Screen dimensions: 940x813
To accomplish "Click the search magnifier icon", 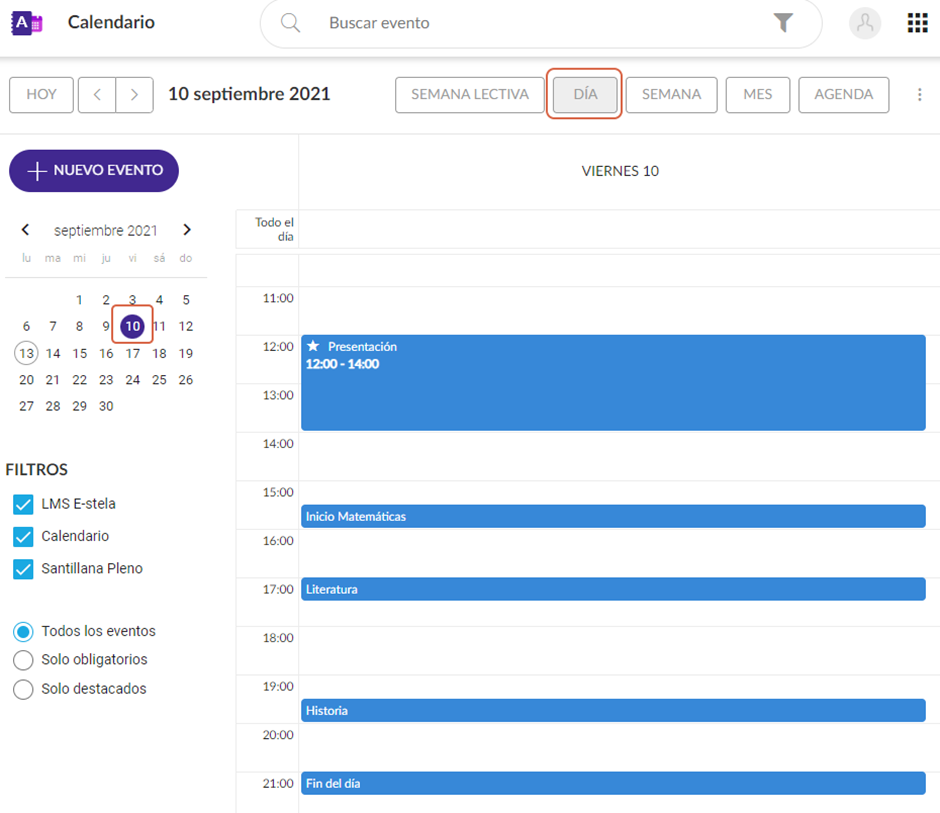I will click(291, 23).
